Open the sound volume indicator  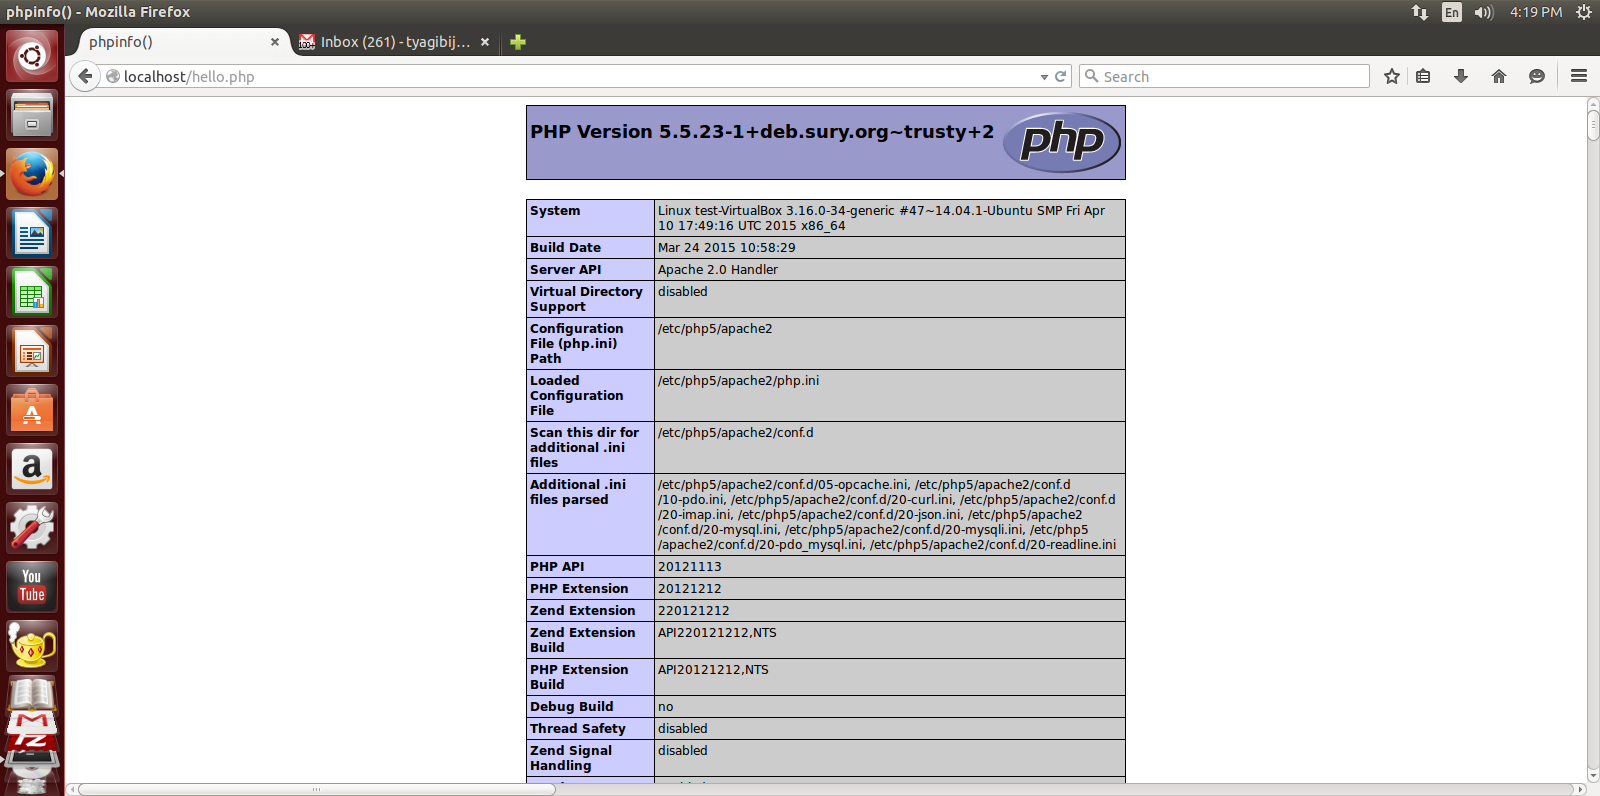pyautogui.click(x=1483, y=12)
